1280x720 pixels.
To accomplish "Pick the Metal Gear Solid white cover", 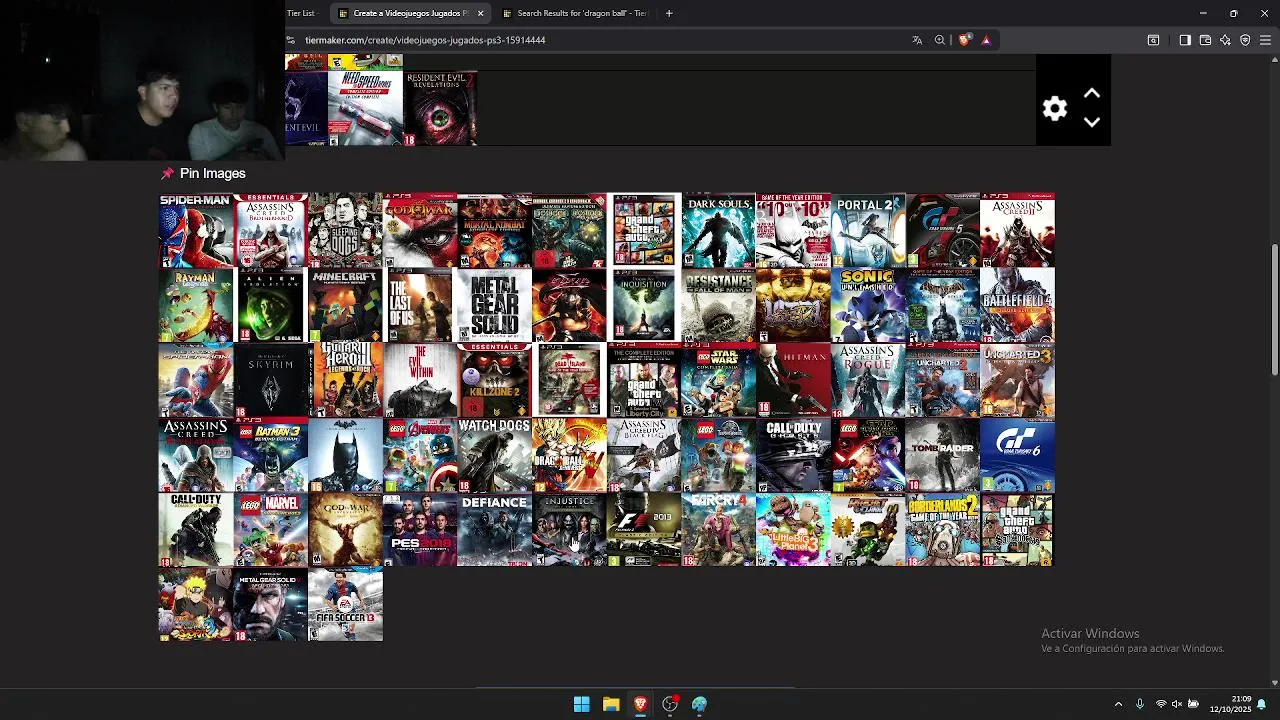I will 494,305.
